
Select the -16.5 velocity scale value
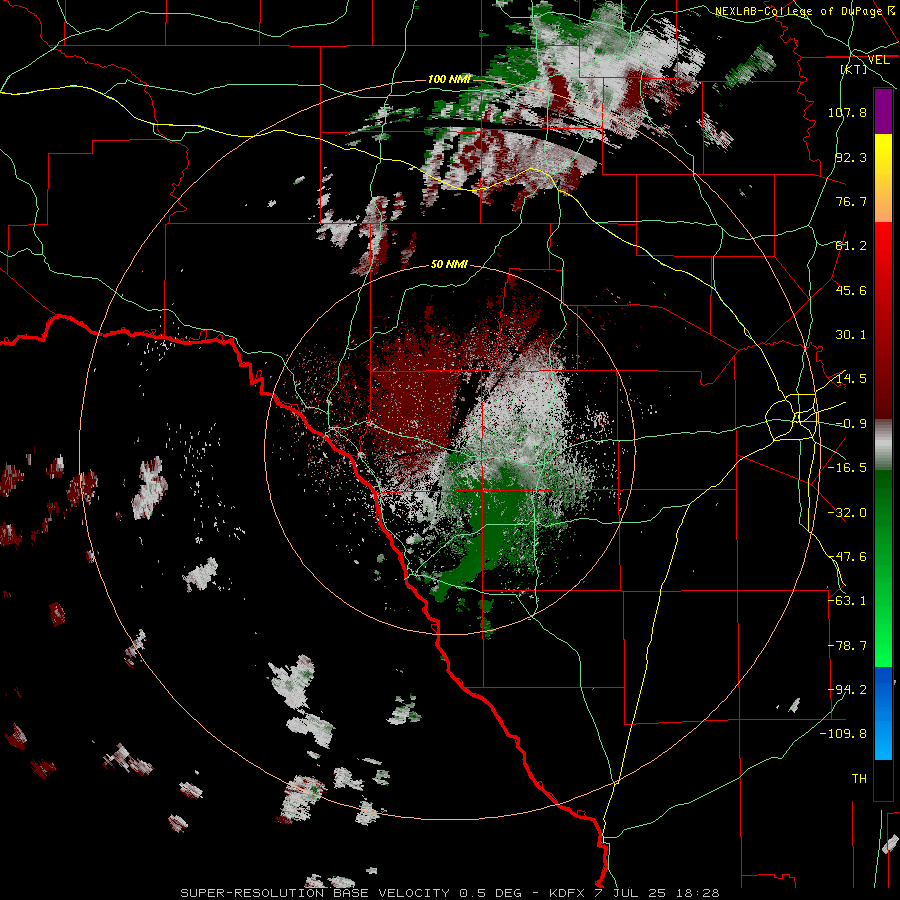pos(847,468)
